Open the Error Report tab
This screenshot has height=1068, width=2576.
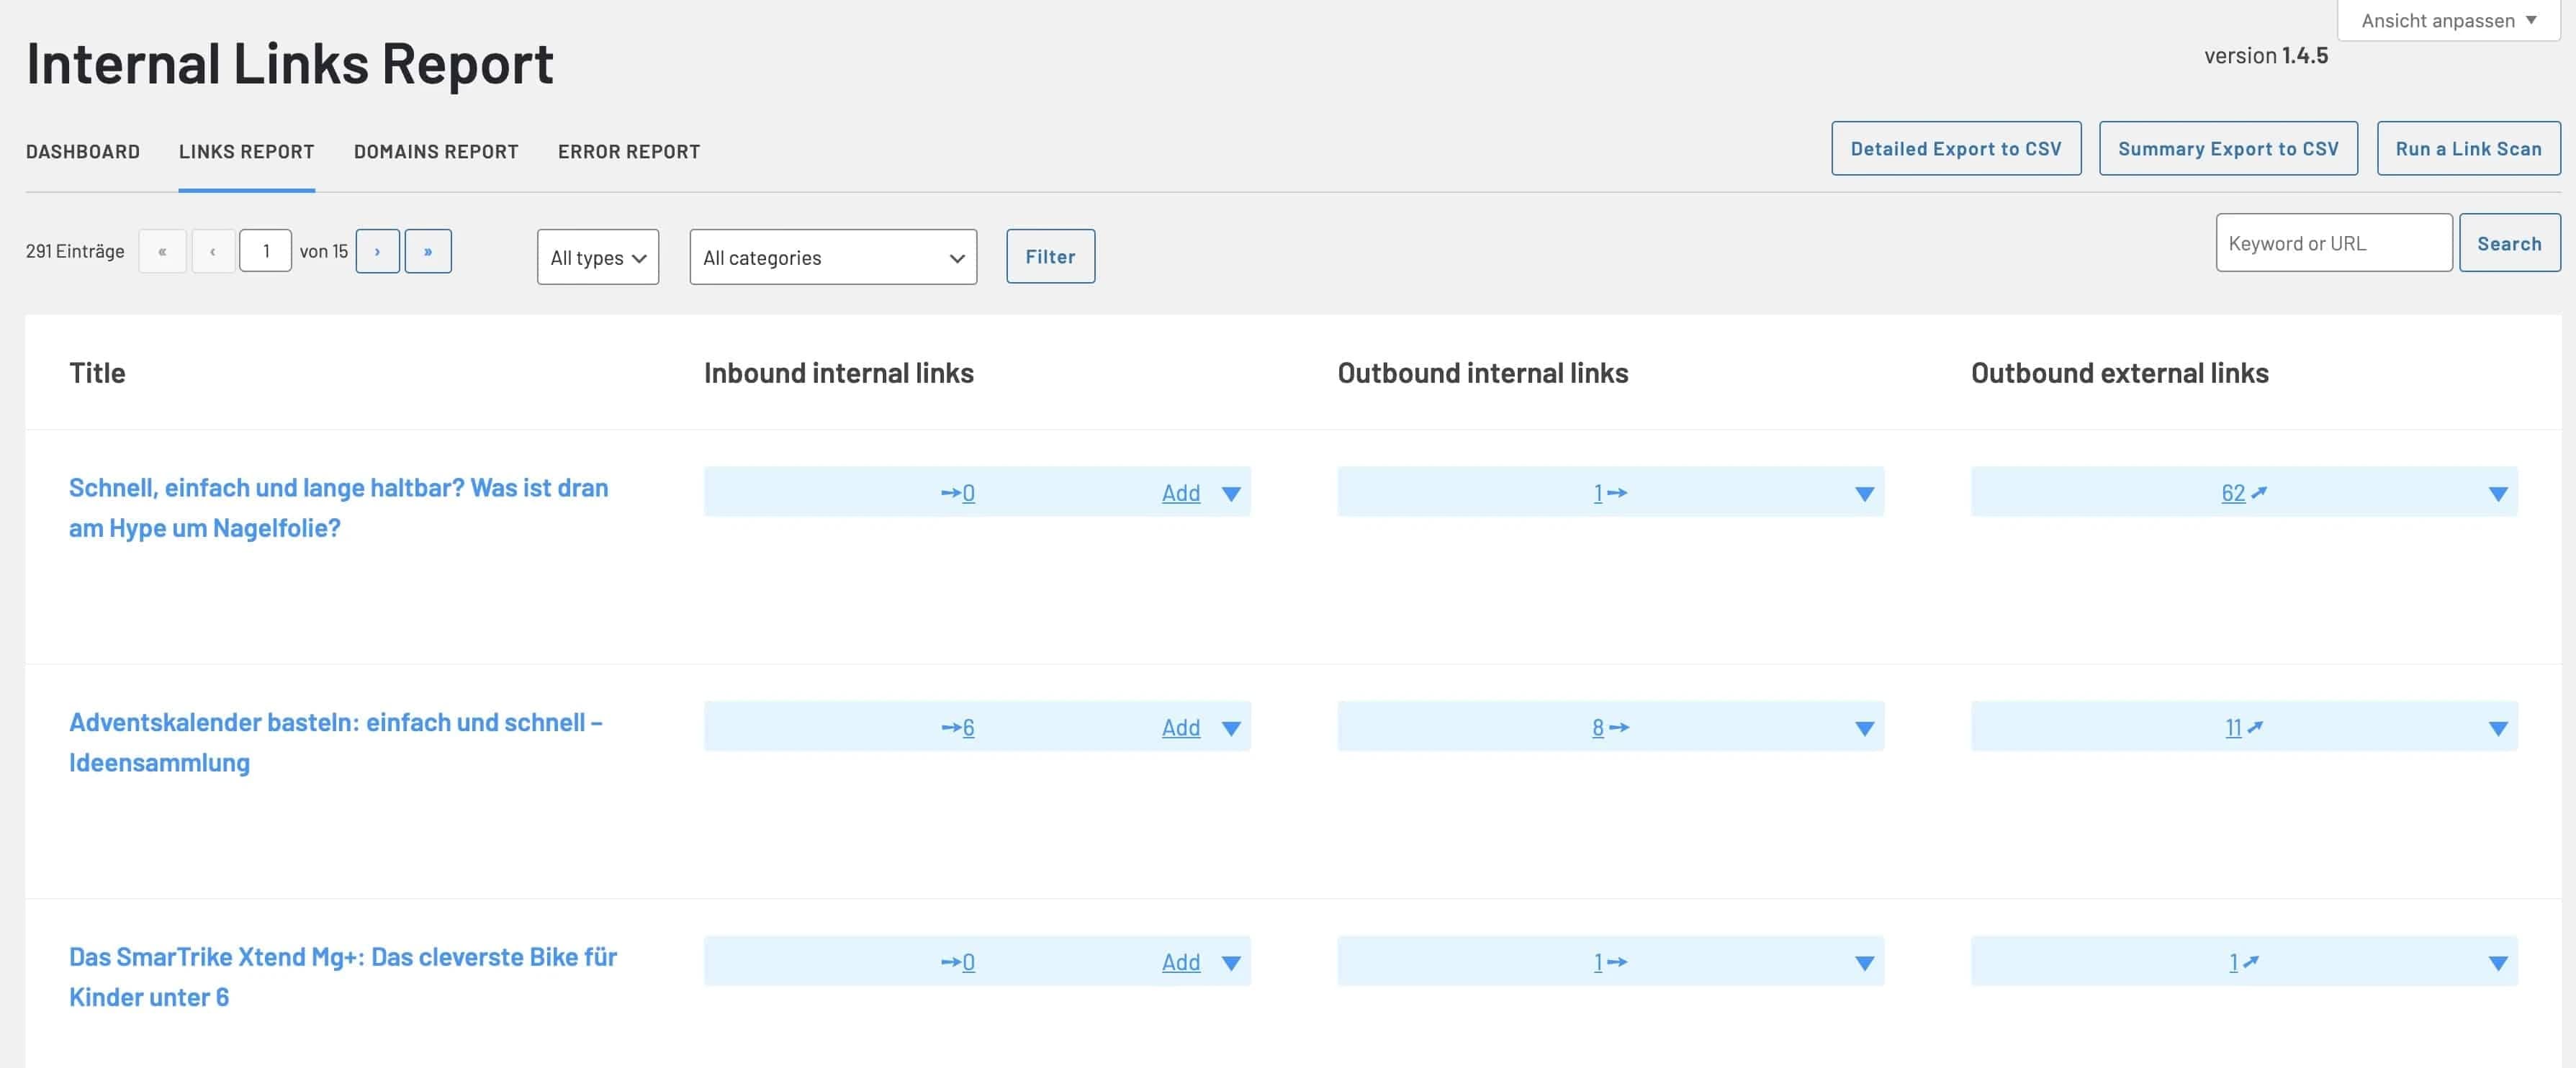pos(629,151)
